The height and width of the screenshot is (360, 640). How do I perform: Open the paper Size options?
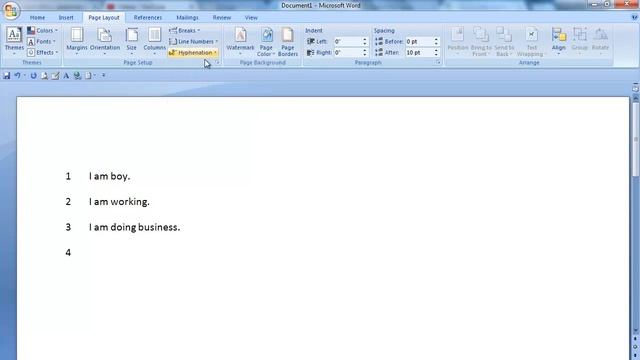coord(131,41)
